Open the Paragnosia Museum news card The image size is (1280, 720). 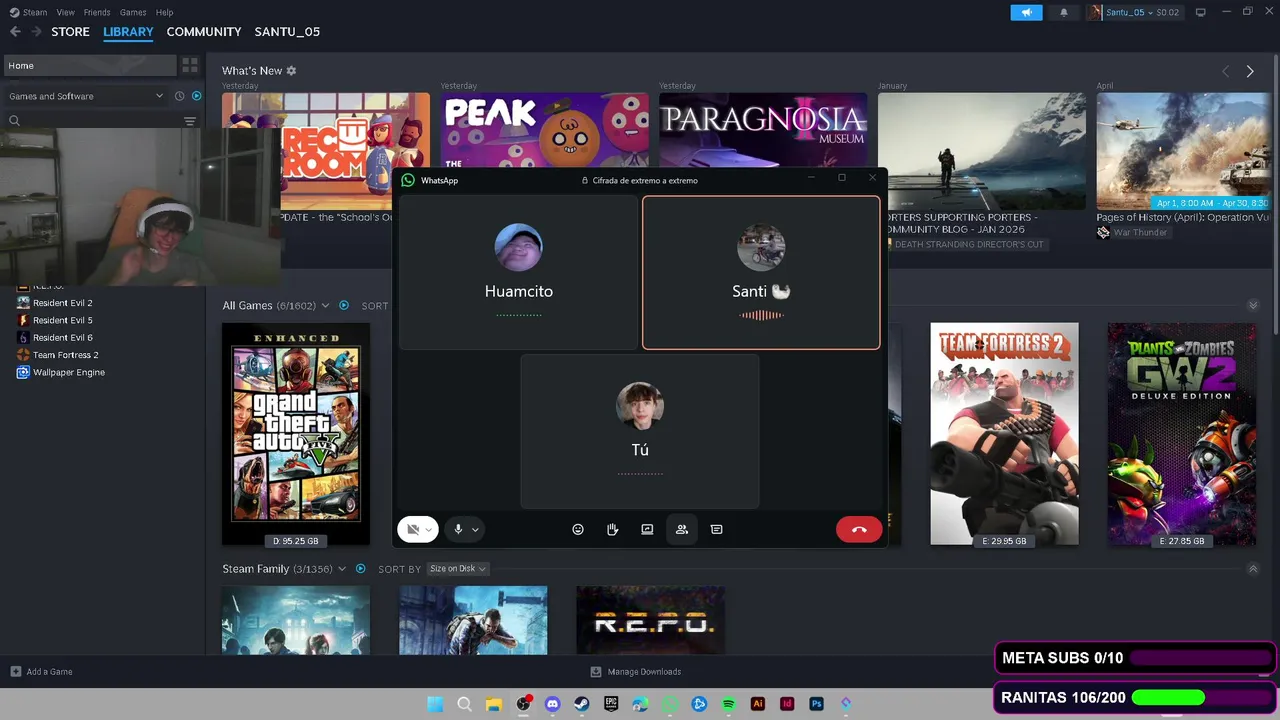point(763,130)
